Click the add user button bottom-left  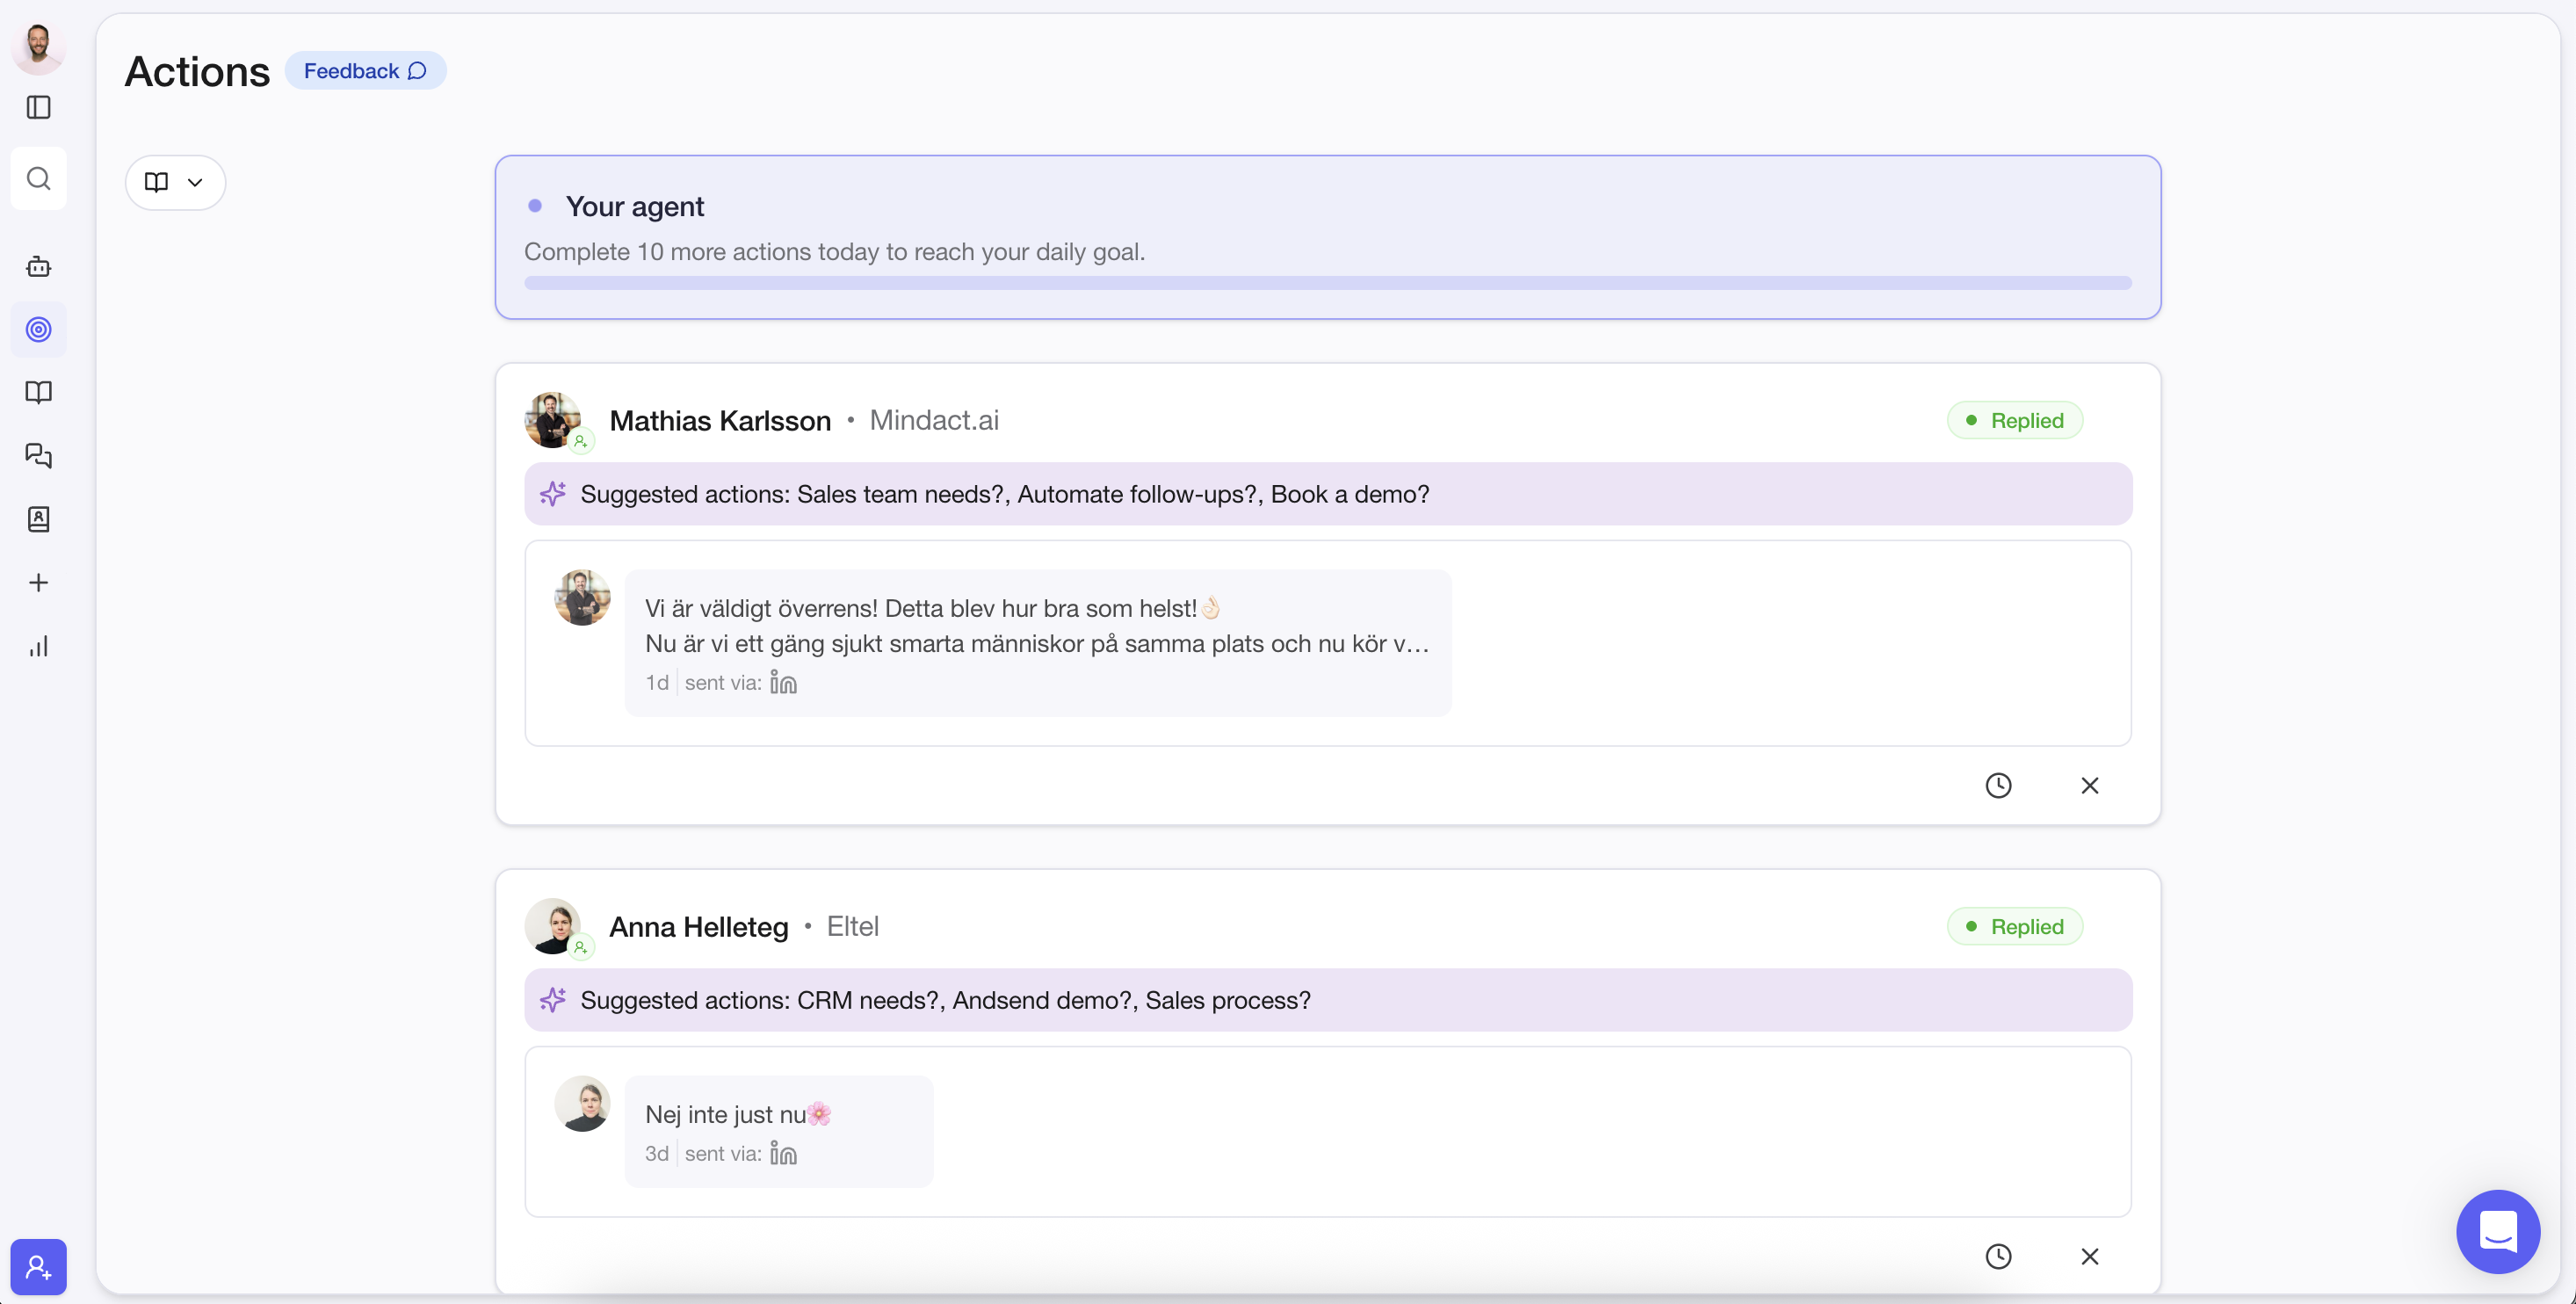click(38, 1266)
